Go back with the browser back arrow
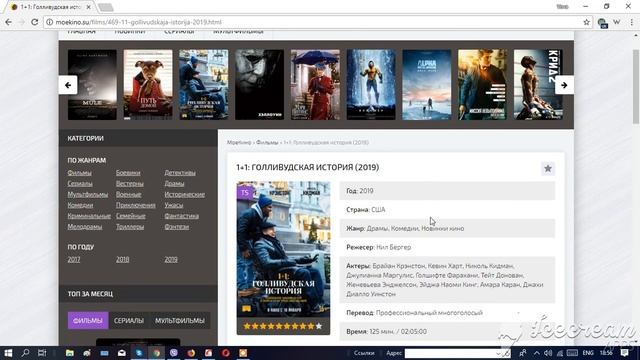 click(x=8, y=22)
